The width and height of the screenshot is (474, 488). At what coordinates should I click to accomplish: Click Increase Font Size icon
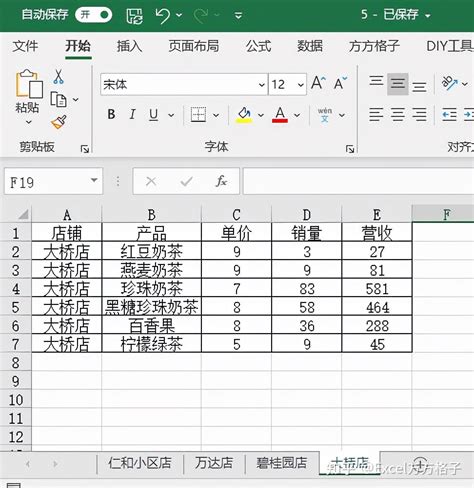(x=318, y=83)
